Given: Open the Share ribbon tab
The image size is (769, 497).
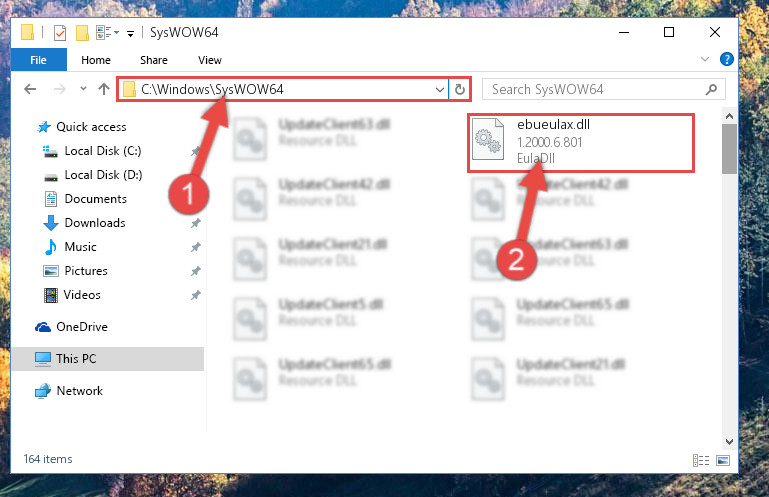Looking at the screenshot, I should click(x=154, y=60).
